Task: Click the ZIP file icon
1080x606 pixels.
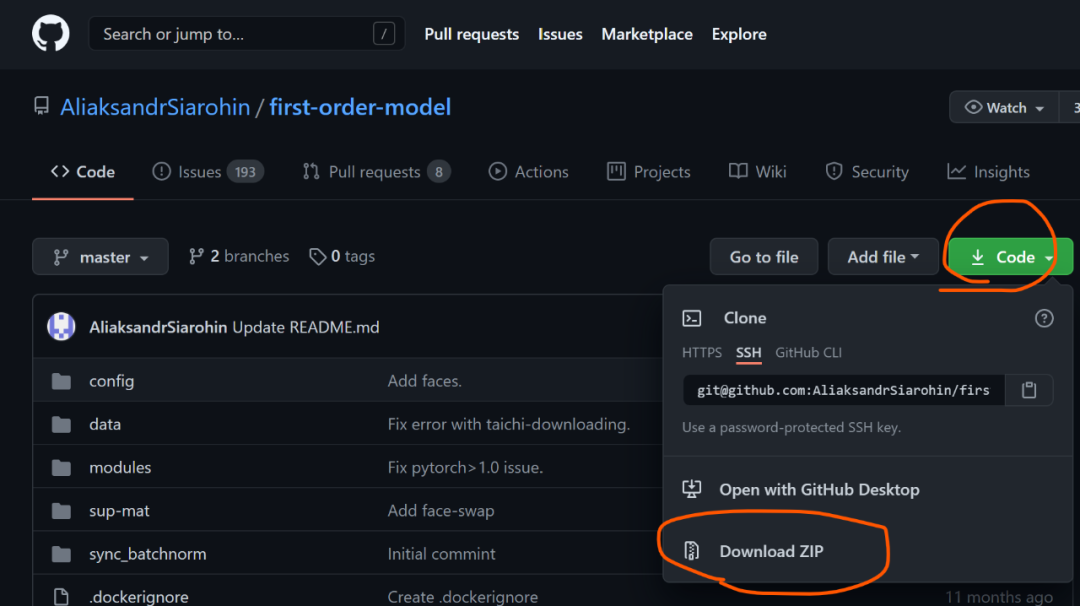Action: [x=692, y=551]
